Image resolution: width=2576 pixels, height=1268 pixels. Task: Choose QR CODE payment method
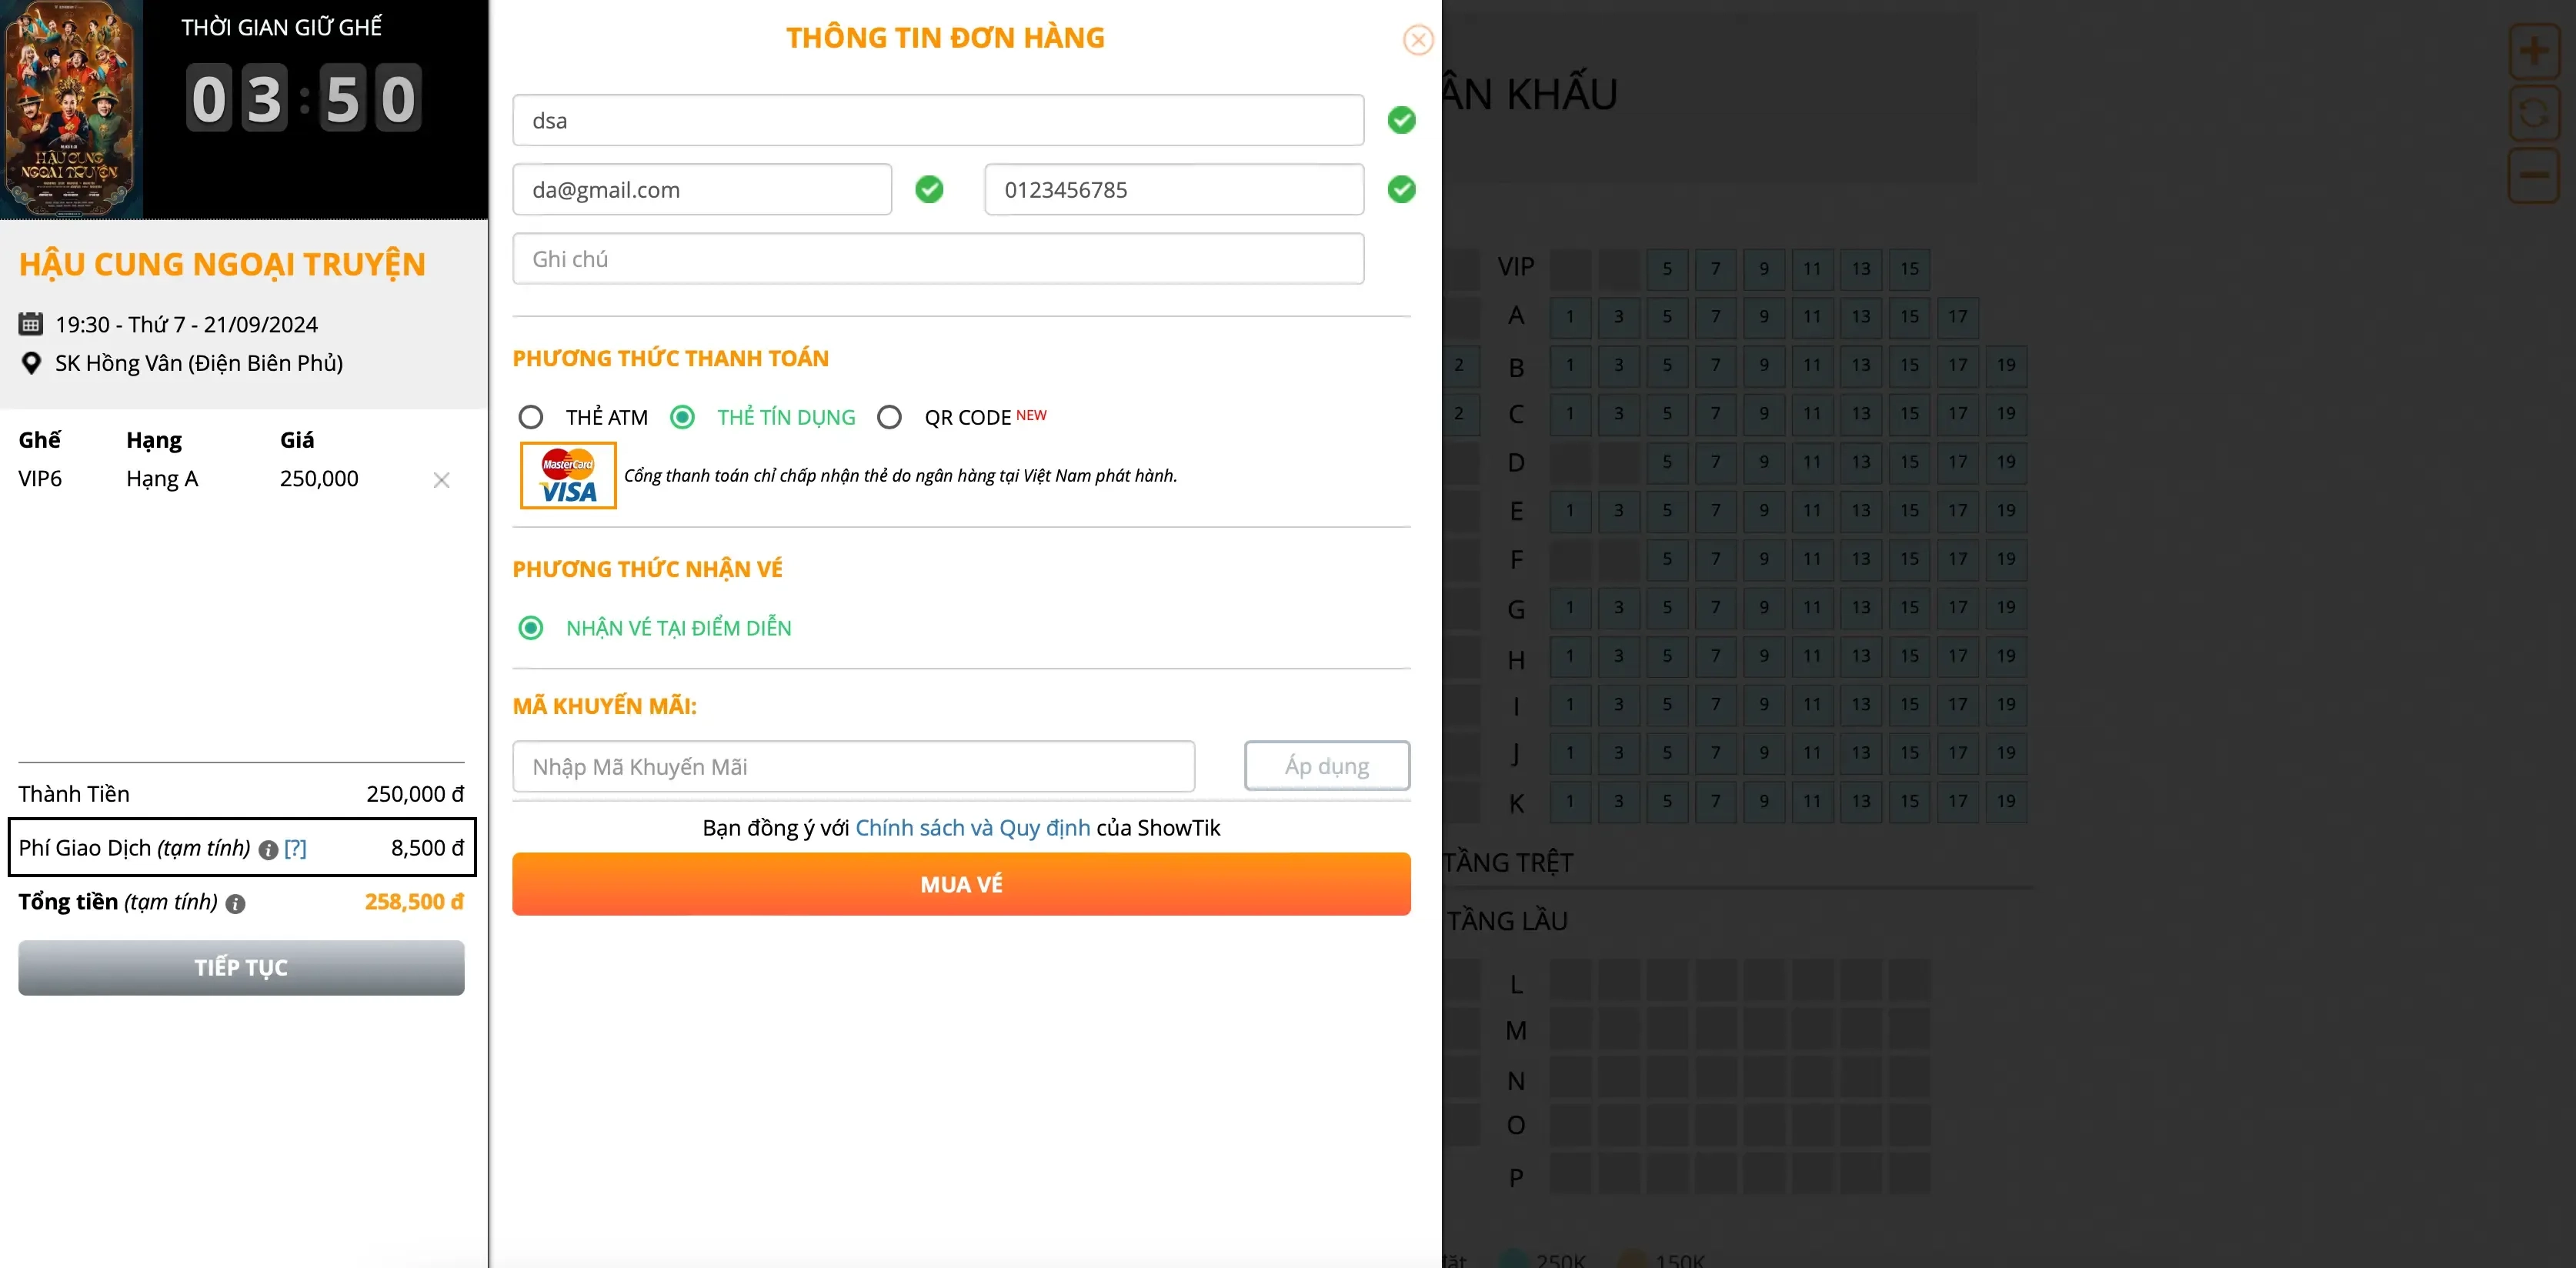click(x=889, y=417)
